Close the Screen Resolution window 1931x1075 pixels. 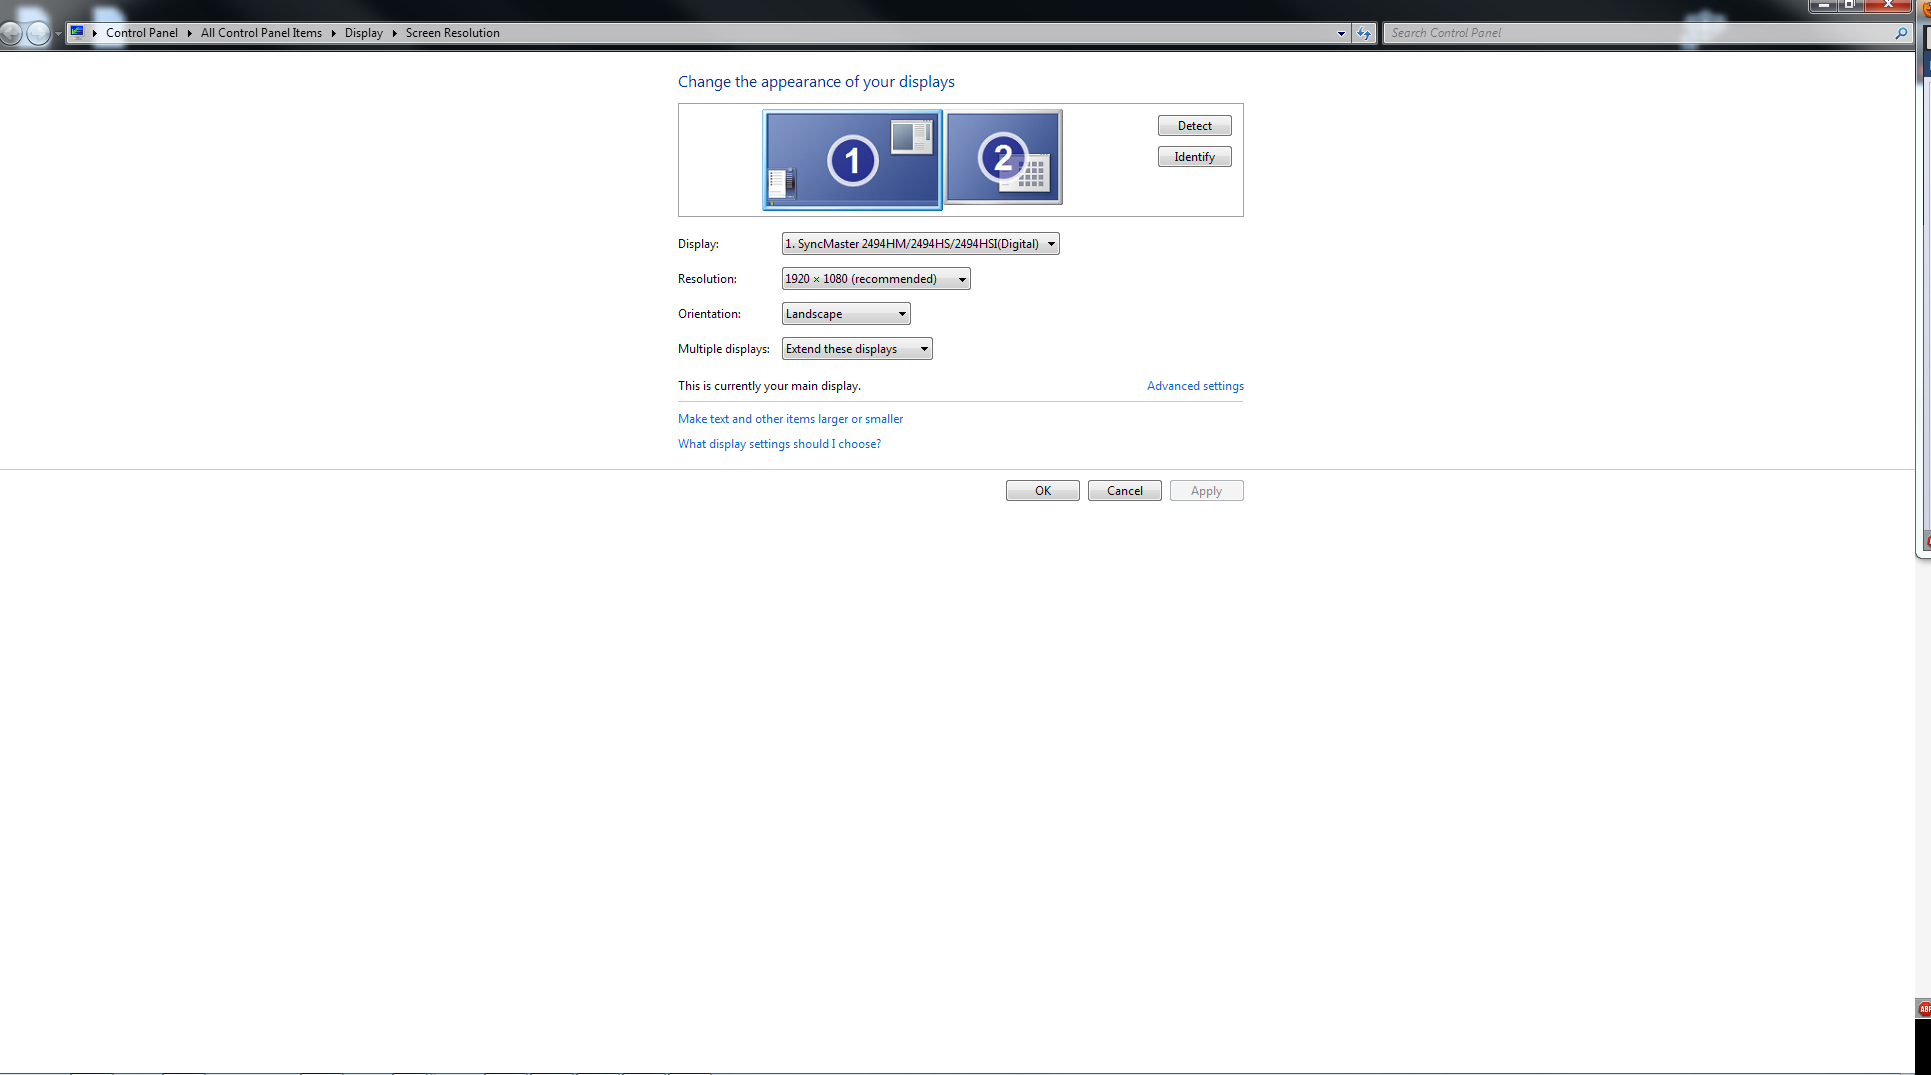[x=1889, y=5]
